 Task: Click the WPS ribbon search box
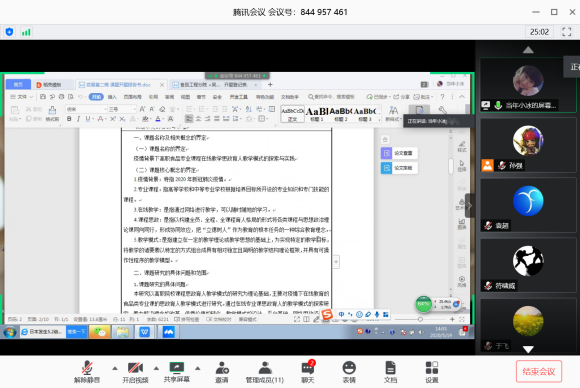coord(331,97)
